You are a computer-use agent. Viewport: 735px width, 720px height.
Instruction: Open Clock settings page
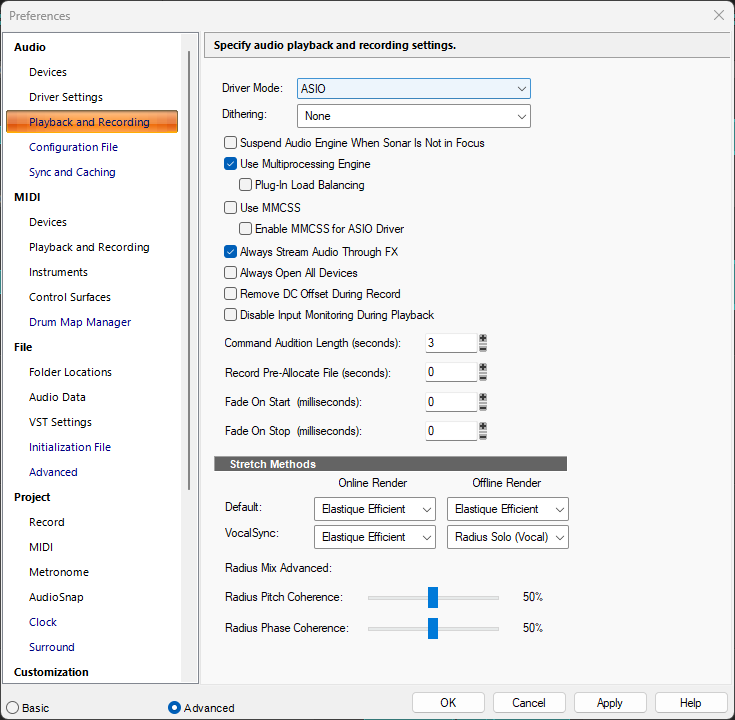click(x=43, y=622)
